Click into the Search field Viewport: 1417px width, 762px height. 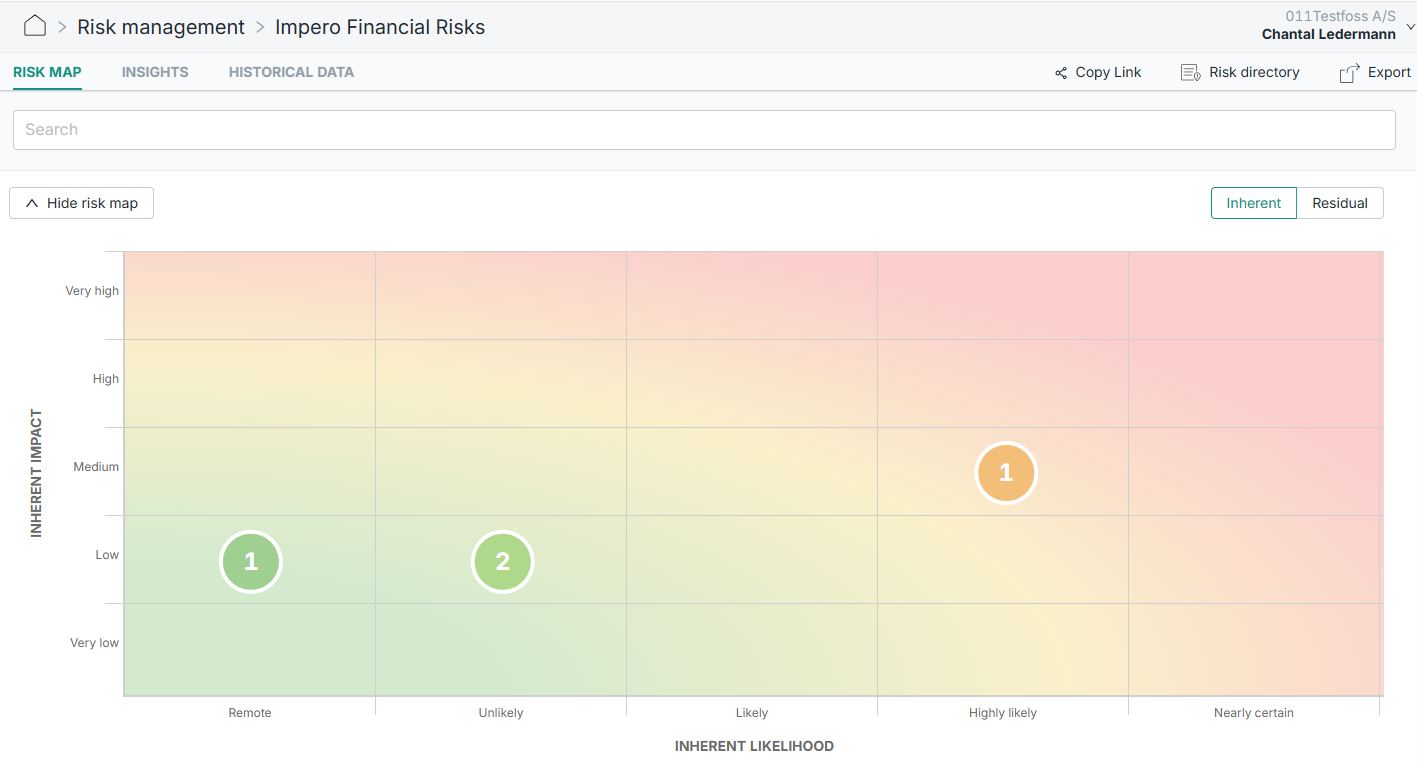(x=704, y=130)
